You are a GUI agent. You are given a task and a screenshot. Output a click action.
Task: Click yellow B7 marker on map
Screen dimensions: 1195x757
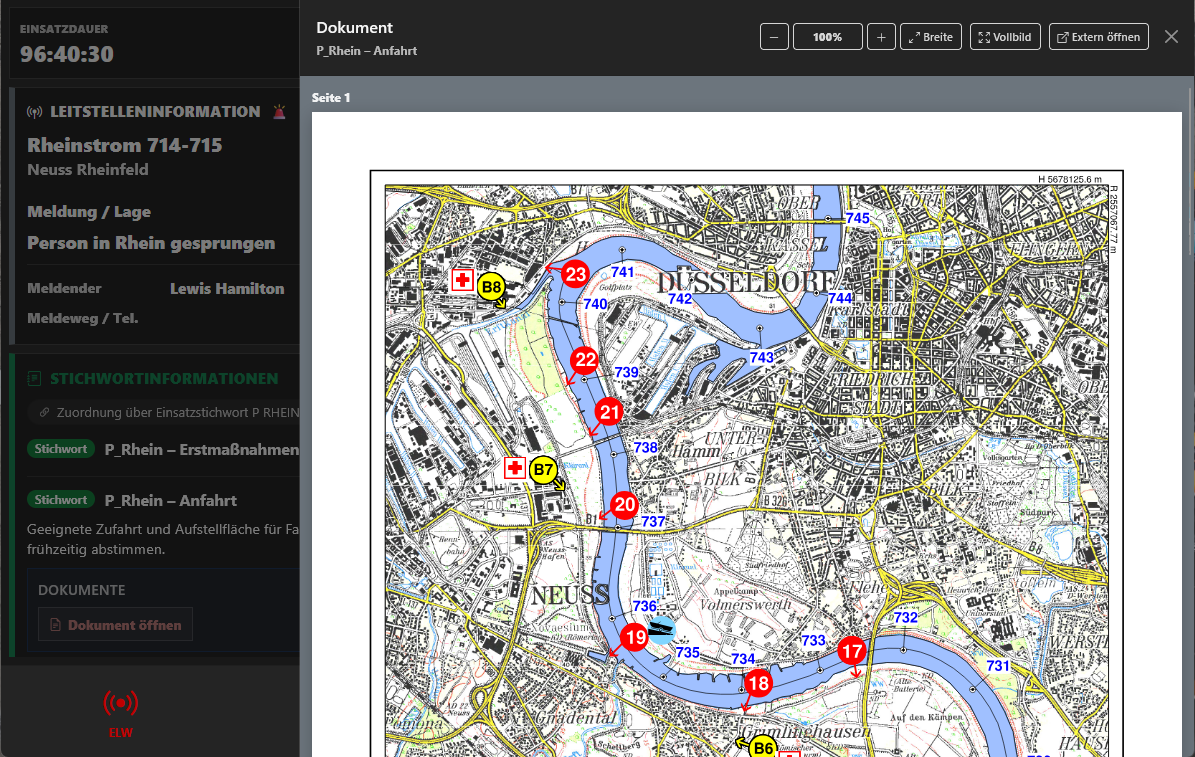pos(542,469)
